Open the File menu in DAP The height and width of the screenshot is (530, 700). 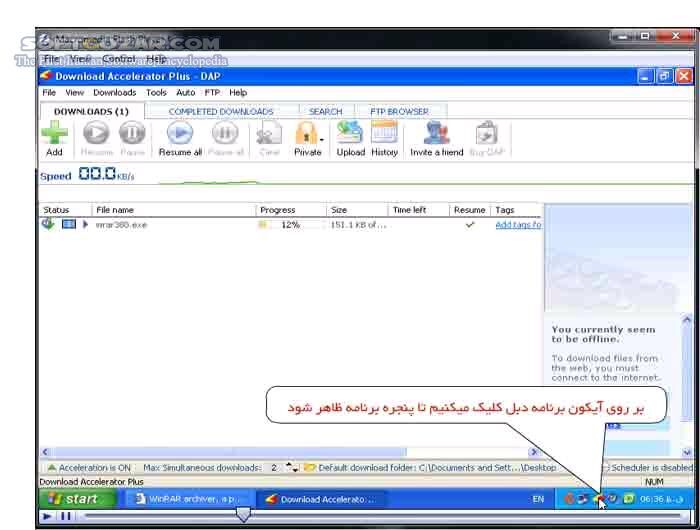(49, 92)
